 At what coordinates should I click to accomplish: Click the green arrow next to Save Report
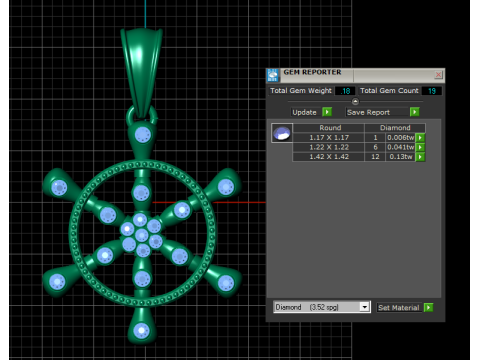coord(414,112)
